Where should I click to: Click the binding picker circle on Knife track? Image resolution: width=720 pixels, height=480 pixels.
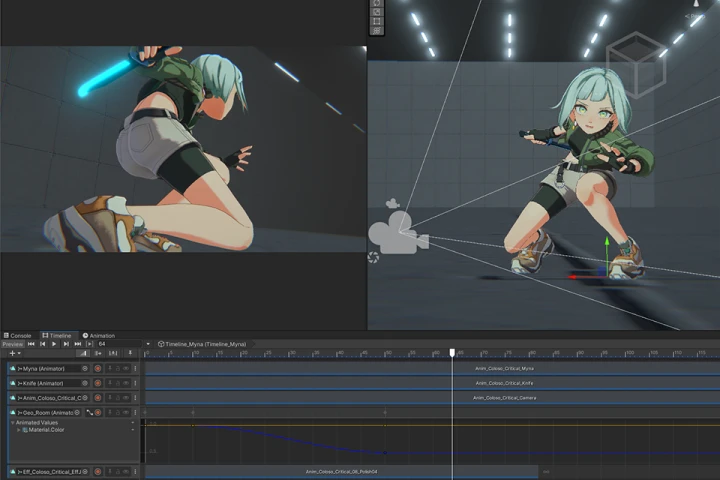tap(85, 383)
